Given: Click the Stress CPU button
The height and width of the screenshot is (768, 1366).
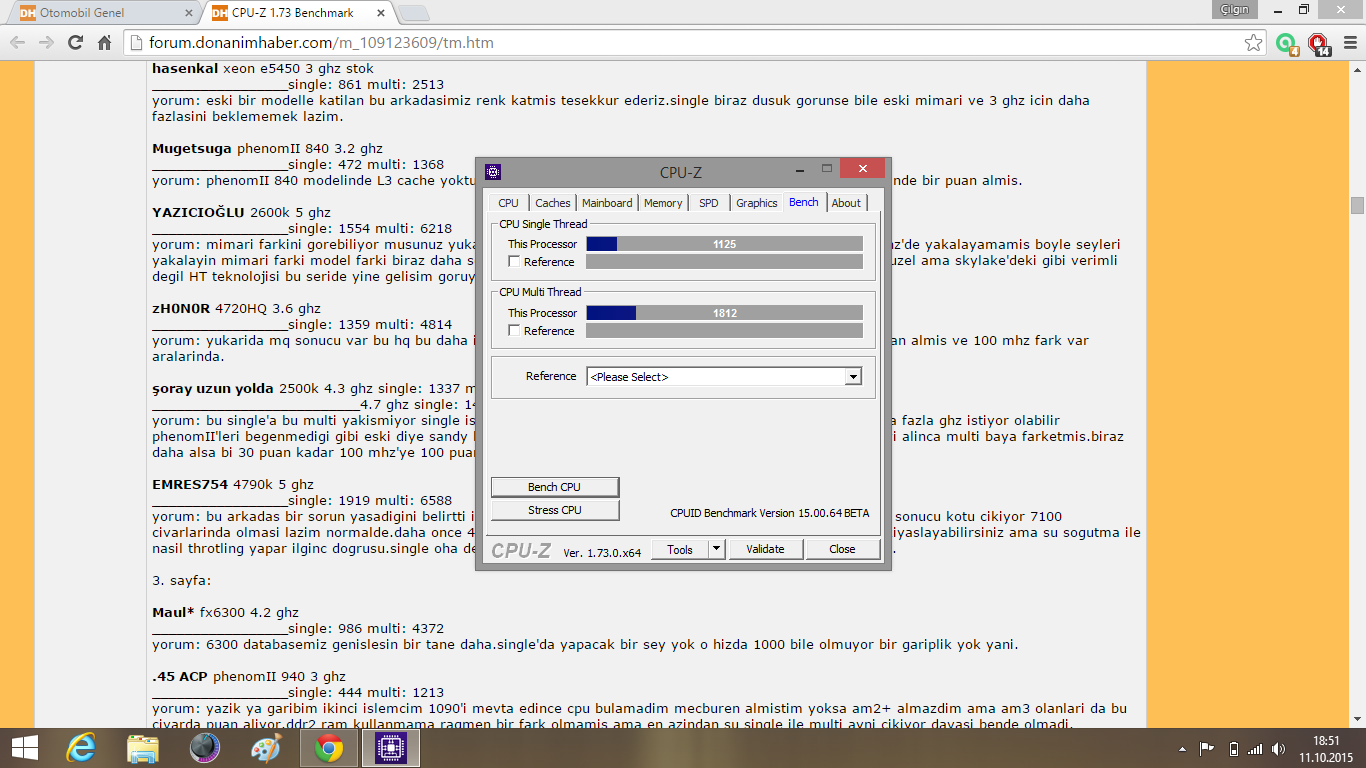Looking at the screenshot, I should [555, 510].
